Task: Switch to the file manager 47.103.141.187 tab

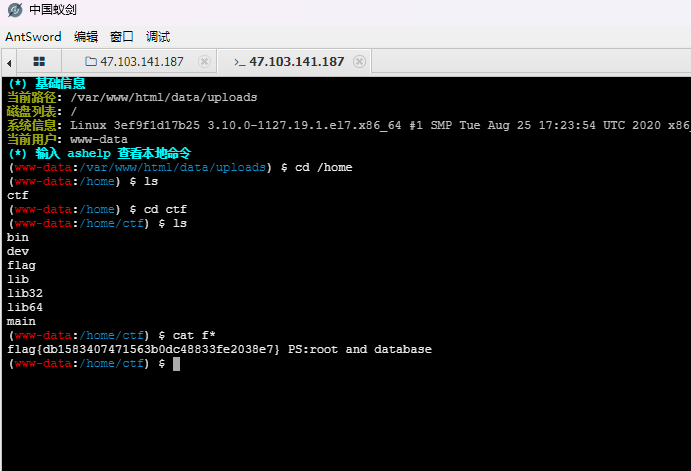Action: point(138,61)
